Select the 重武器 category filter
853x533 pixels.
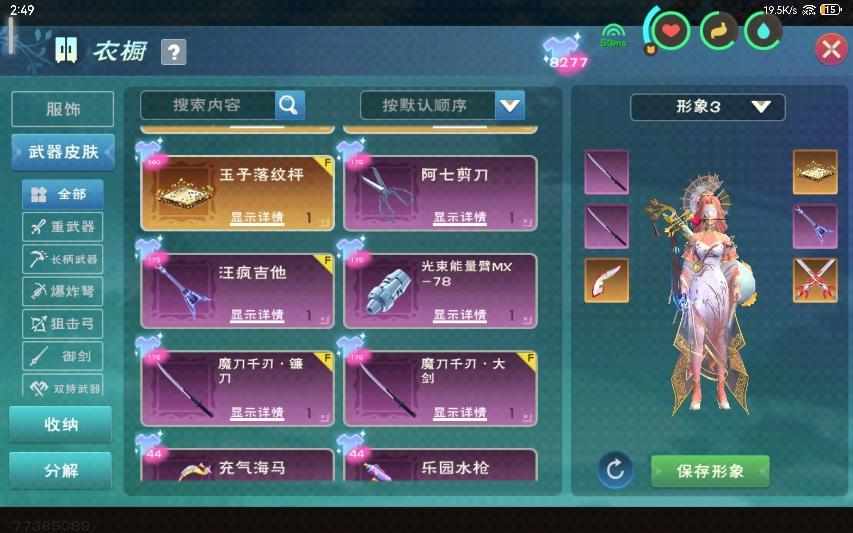click(63, 227)
